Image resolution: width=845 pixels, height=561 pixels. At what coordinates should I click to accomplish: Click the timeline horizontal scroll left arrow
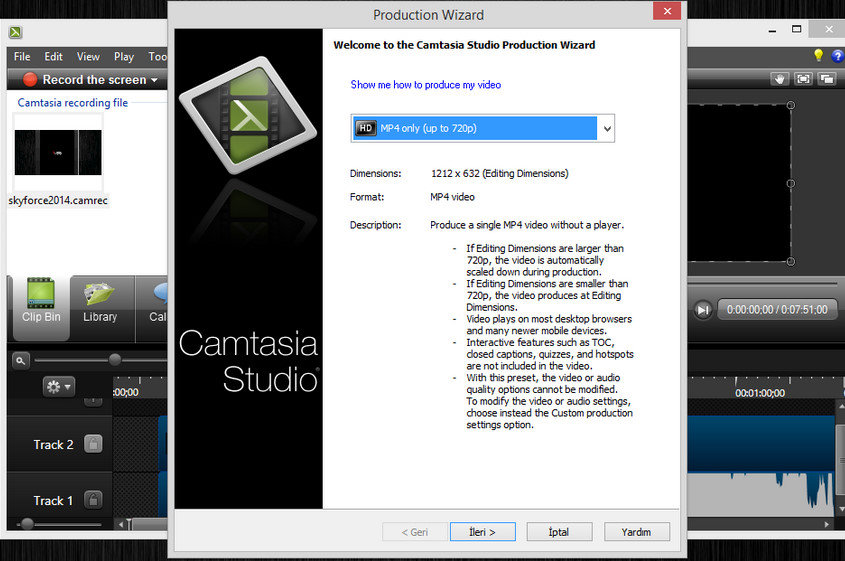(121, 524)
